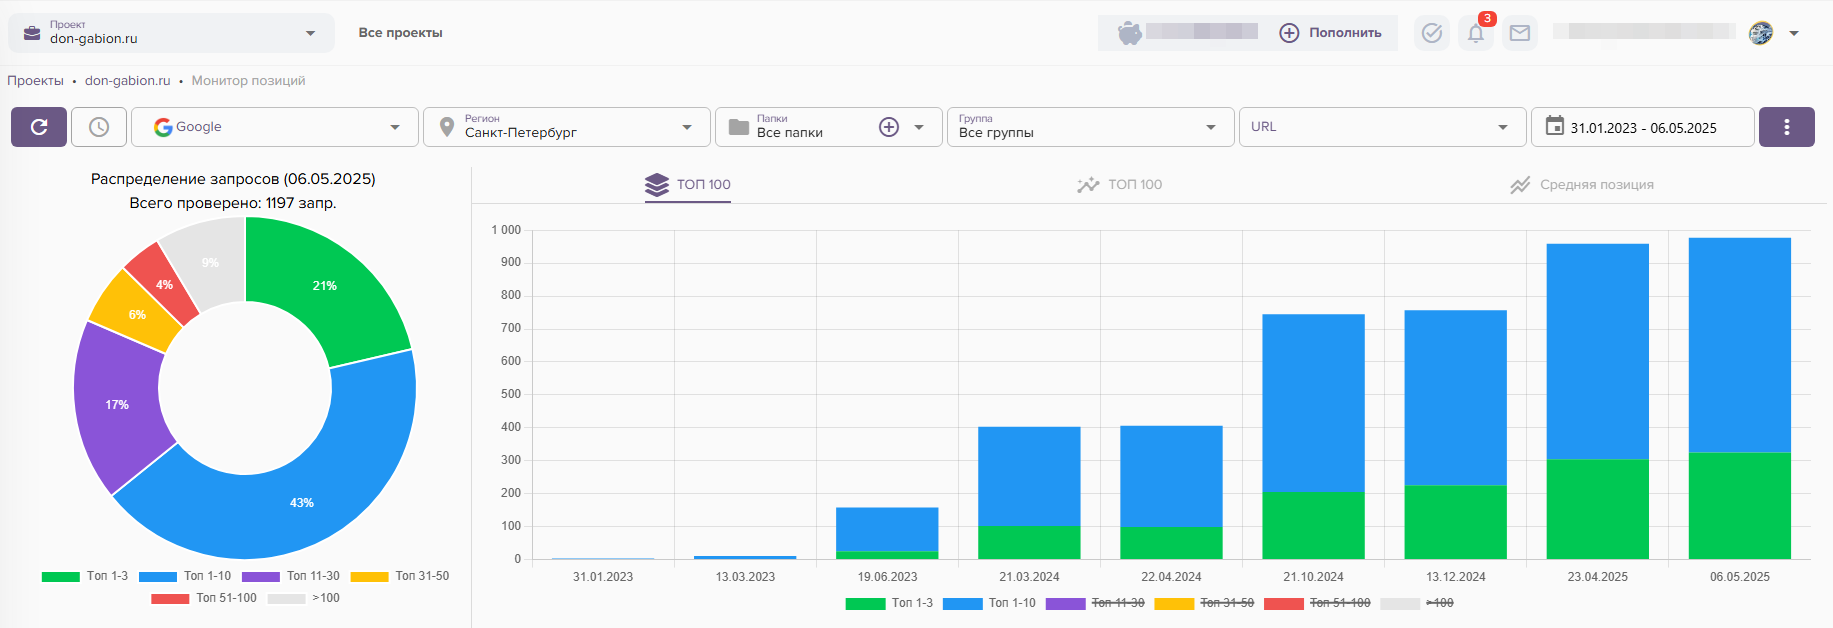This screenshot has width=1833, height=628.
Task: Click the checkmark tasks icon
Action: [x=1432, y=33]
